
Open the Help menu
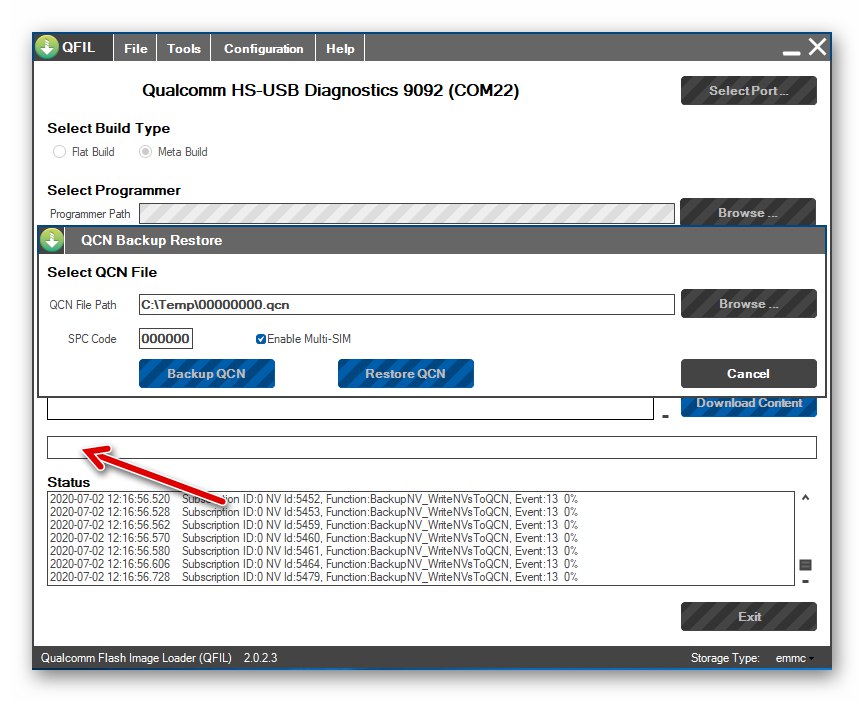340,48
